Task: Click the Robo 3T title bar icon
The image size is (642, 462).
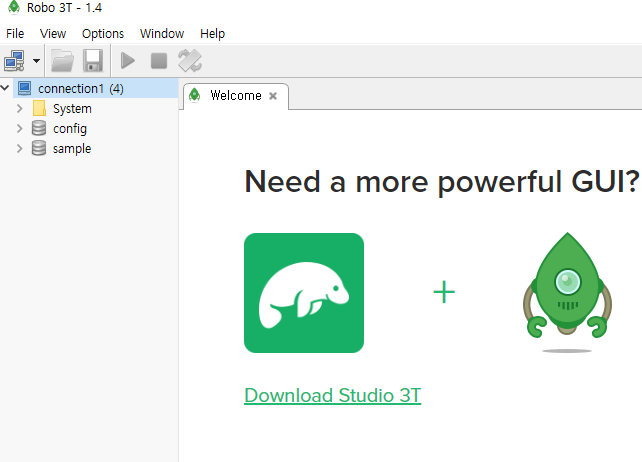Action: (x=14, y=7)
